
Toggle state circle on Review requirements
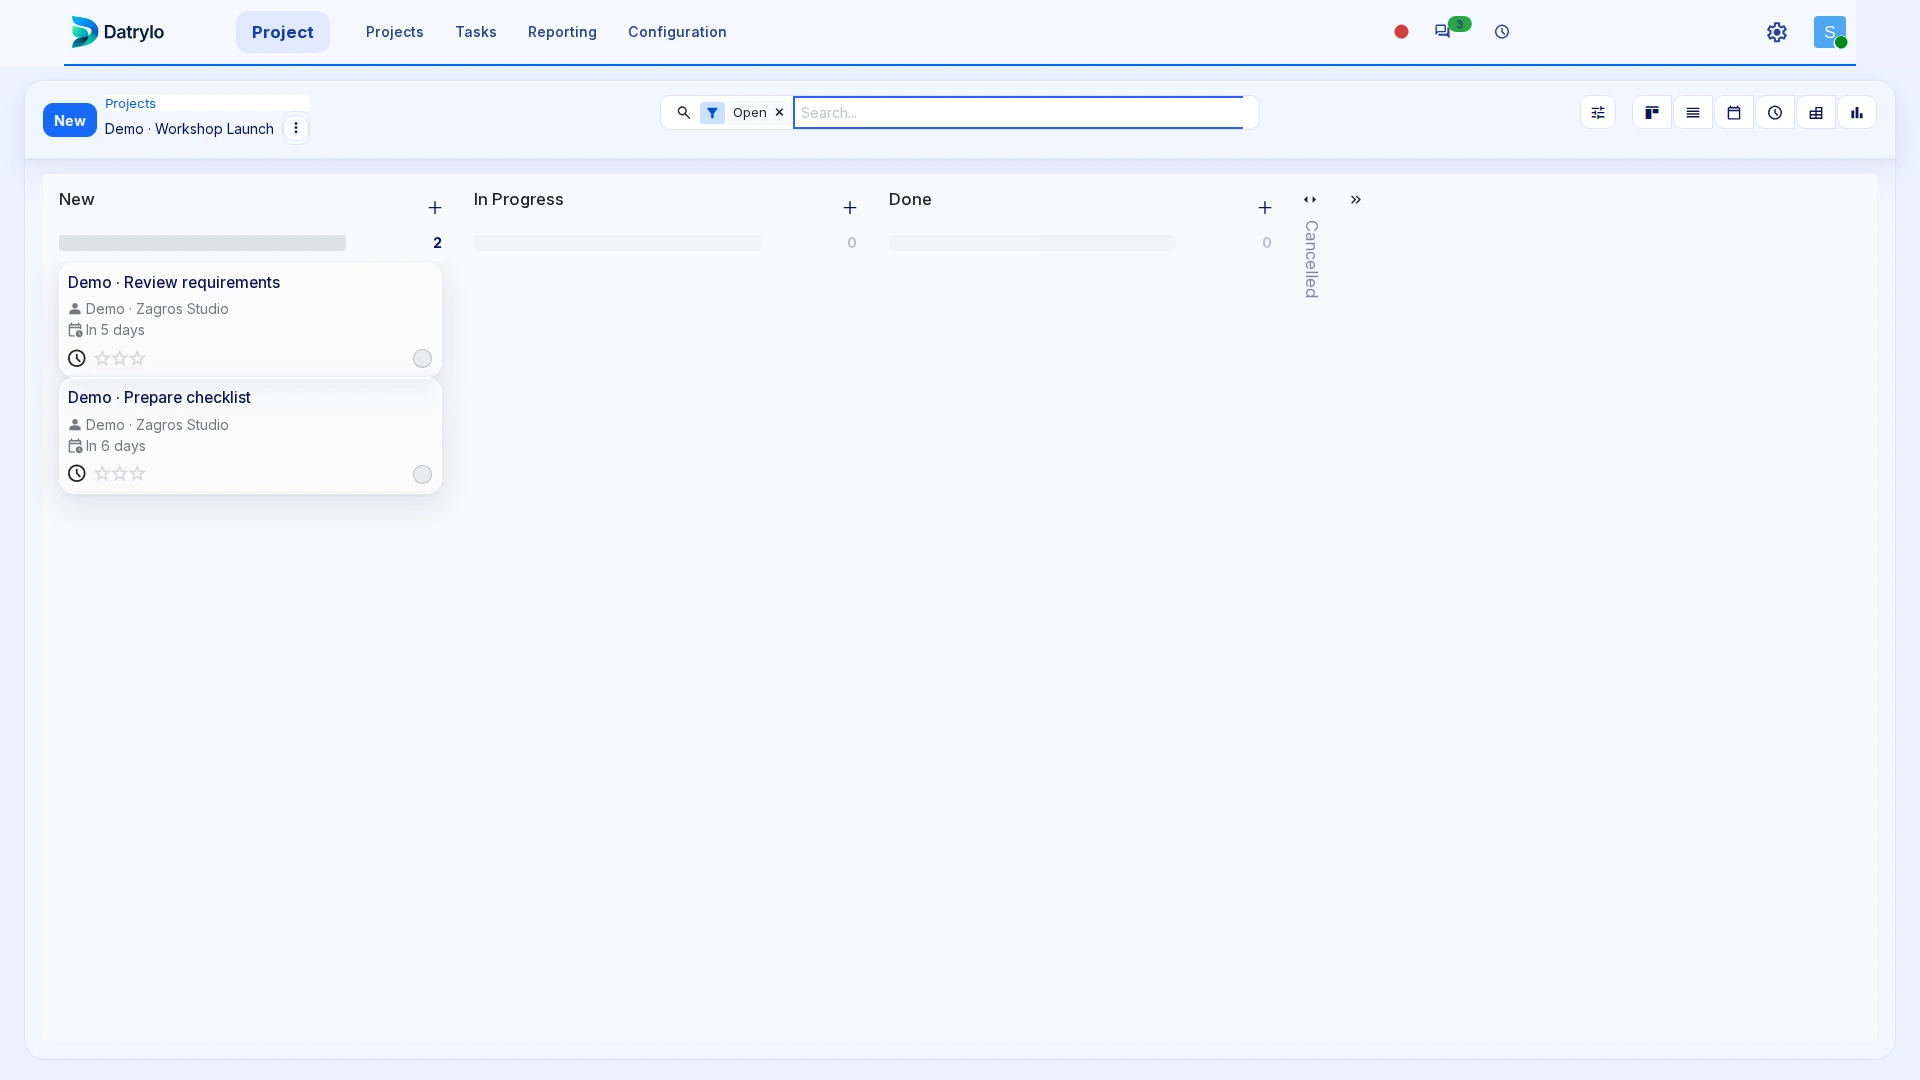click(423, 359)
